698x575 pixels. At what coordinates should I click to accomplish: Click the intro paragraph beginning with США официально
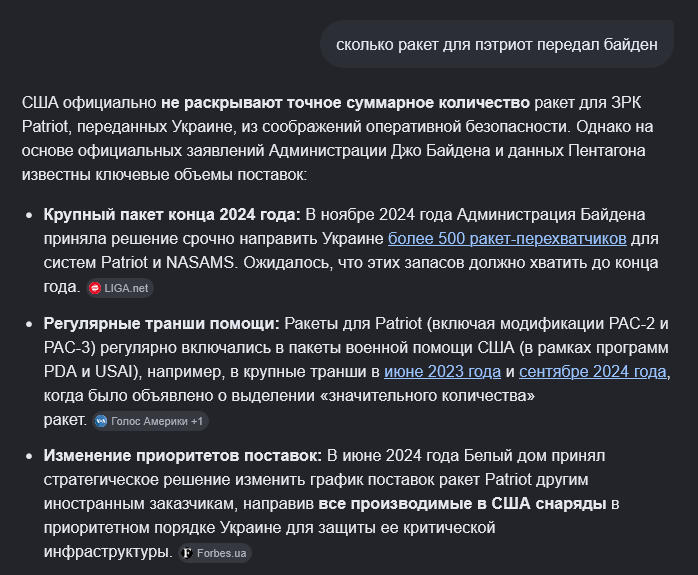click(337, 138)
